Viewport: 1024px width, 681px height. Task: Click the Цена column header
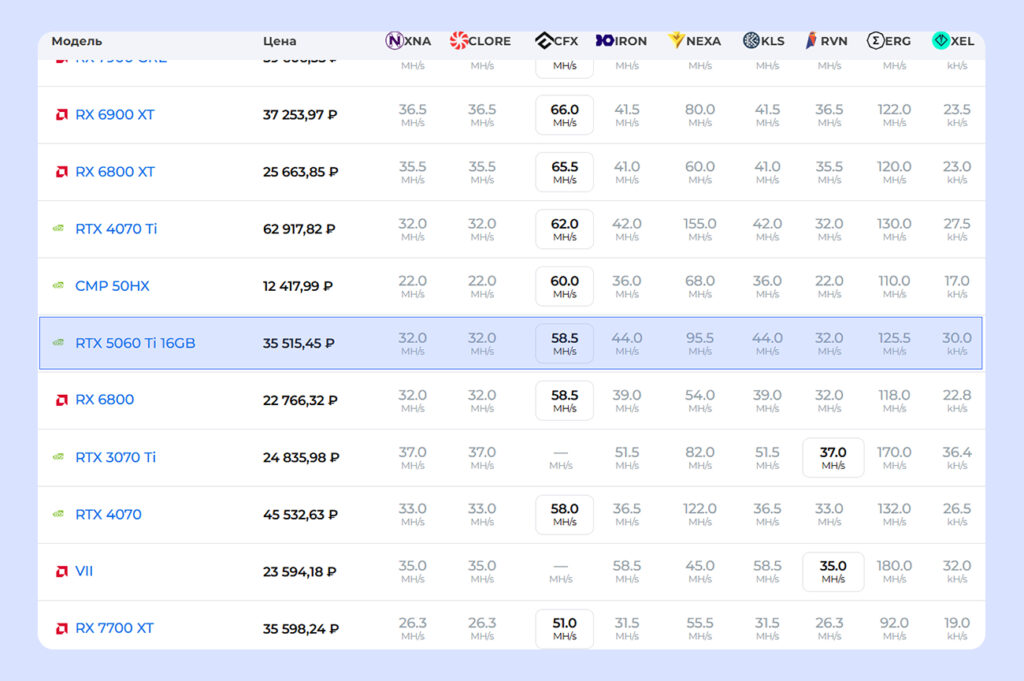tap(280, 41)
